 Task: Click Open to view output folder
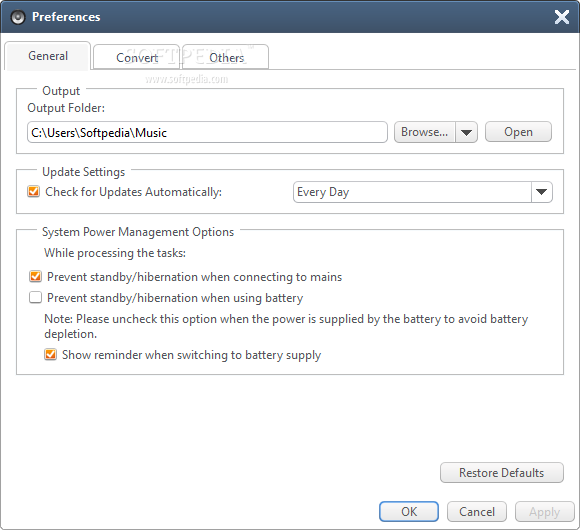pos(518,132)
